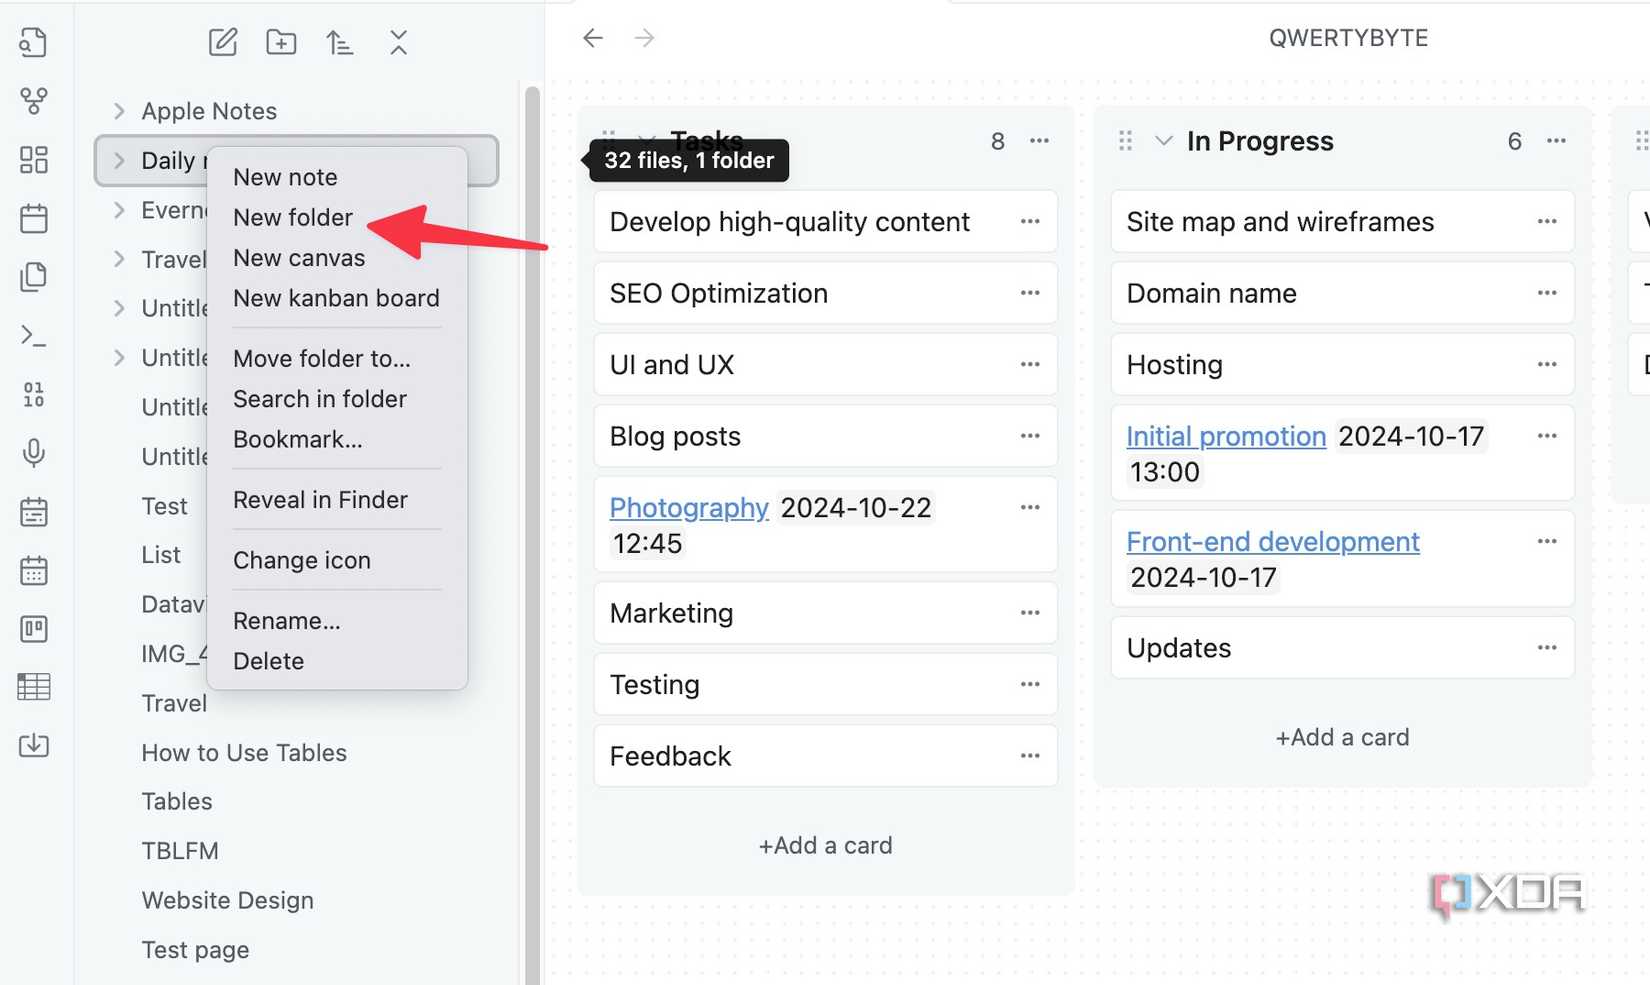The height and width of the screenshot is (985, 1650).
Task: Collapse the Tasks column chevron
Action: click(x=645, y=141)
